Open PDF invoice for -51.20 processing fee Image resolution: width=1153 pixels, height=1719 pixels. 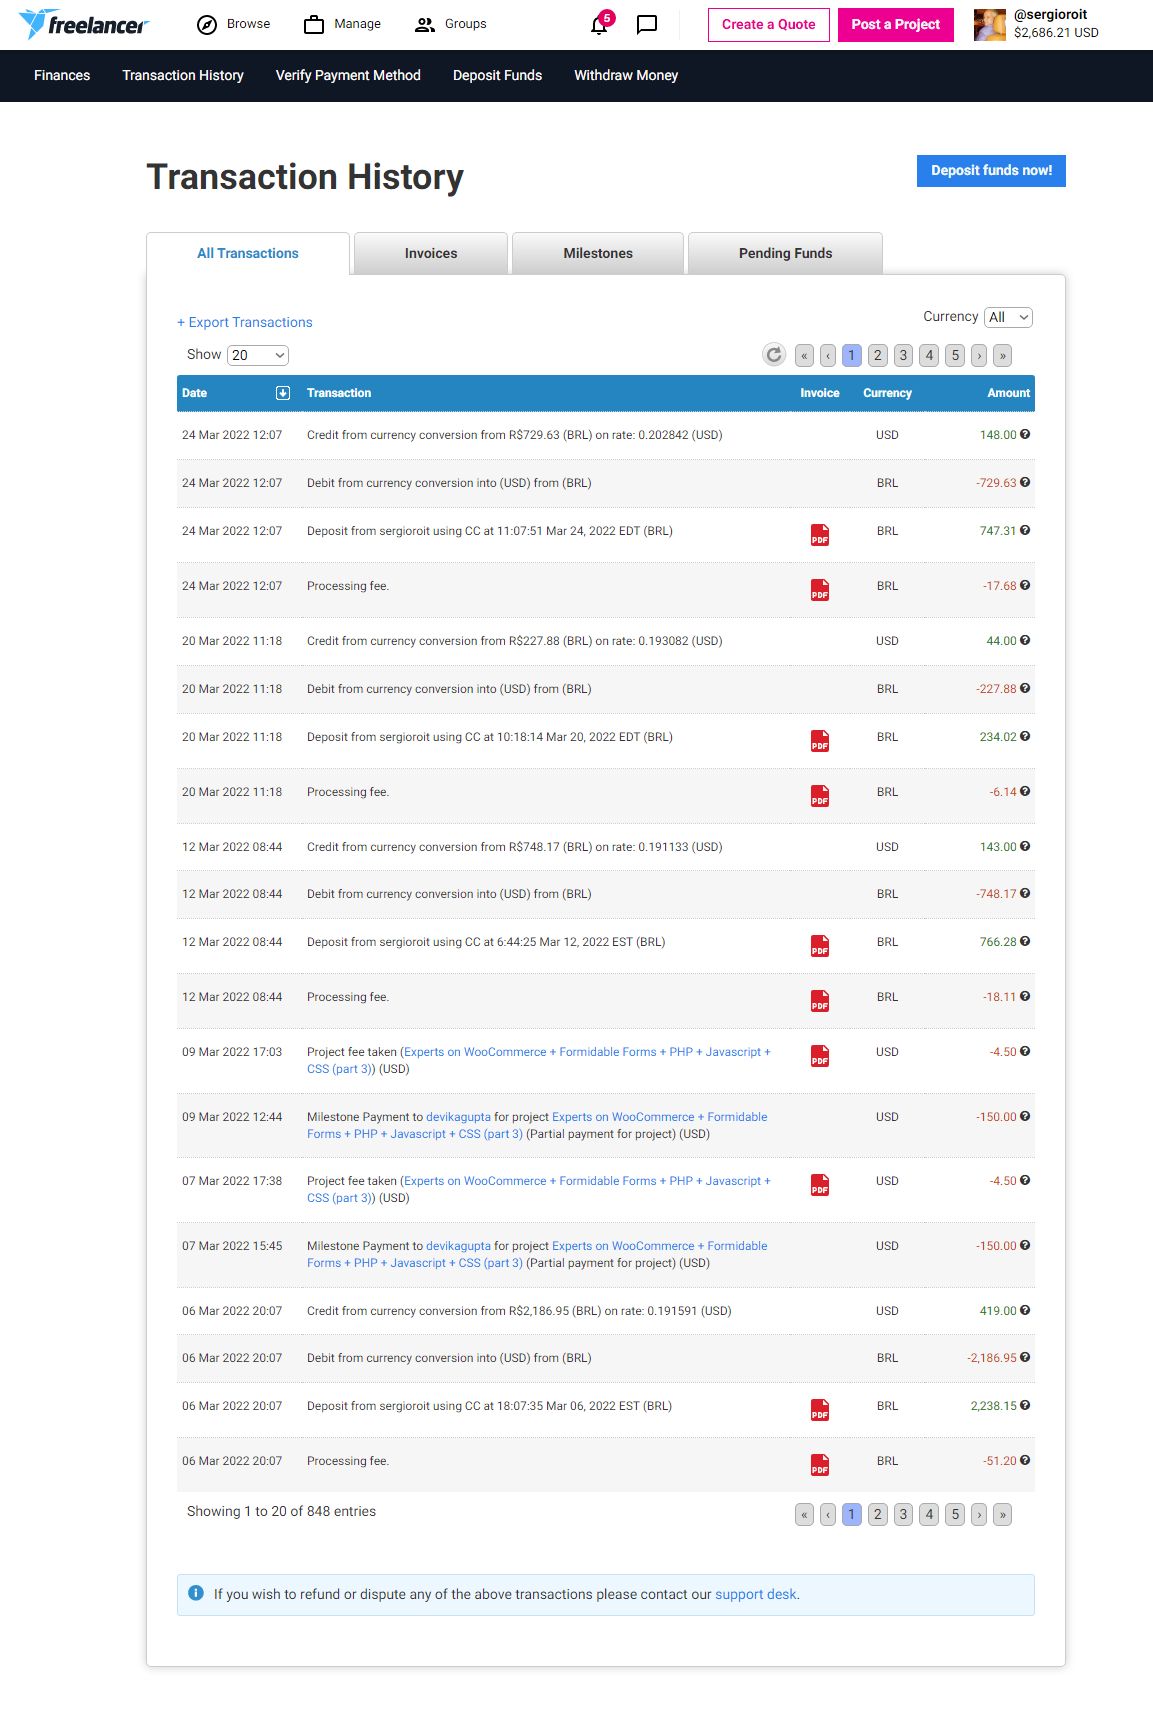pos(820,1465)
